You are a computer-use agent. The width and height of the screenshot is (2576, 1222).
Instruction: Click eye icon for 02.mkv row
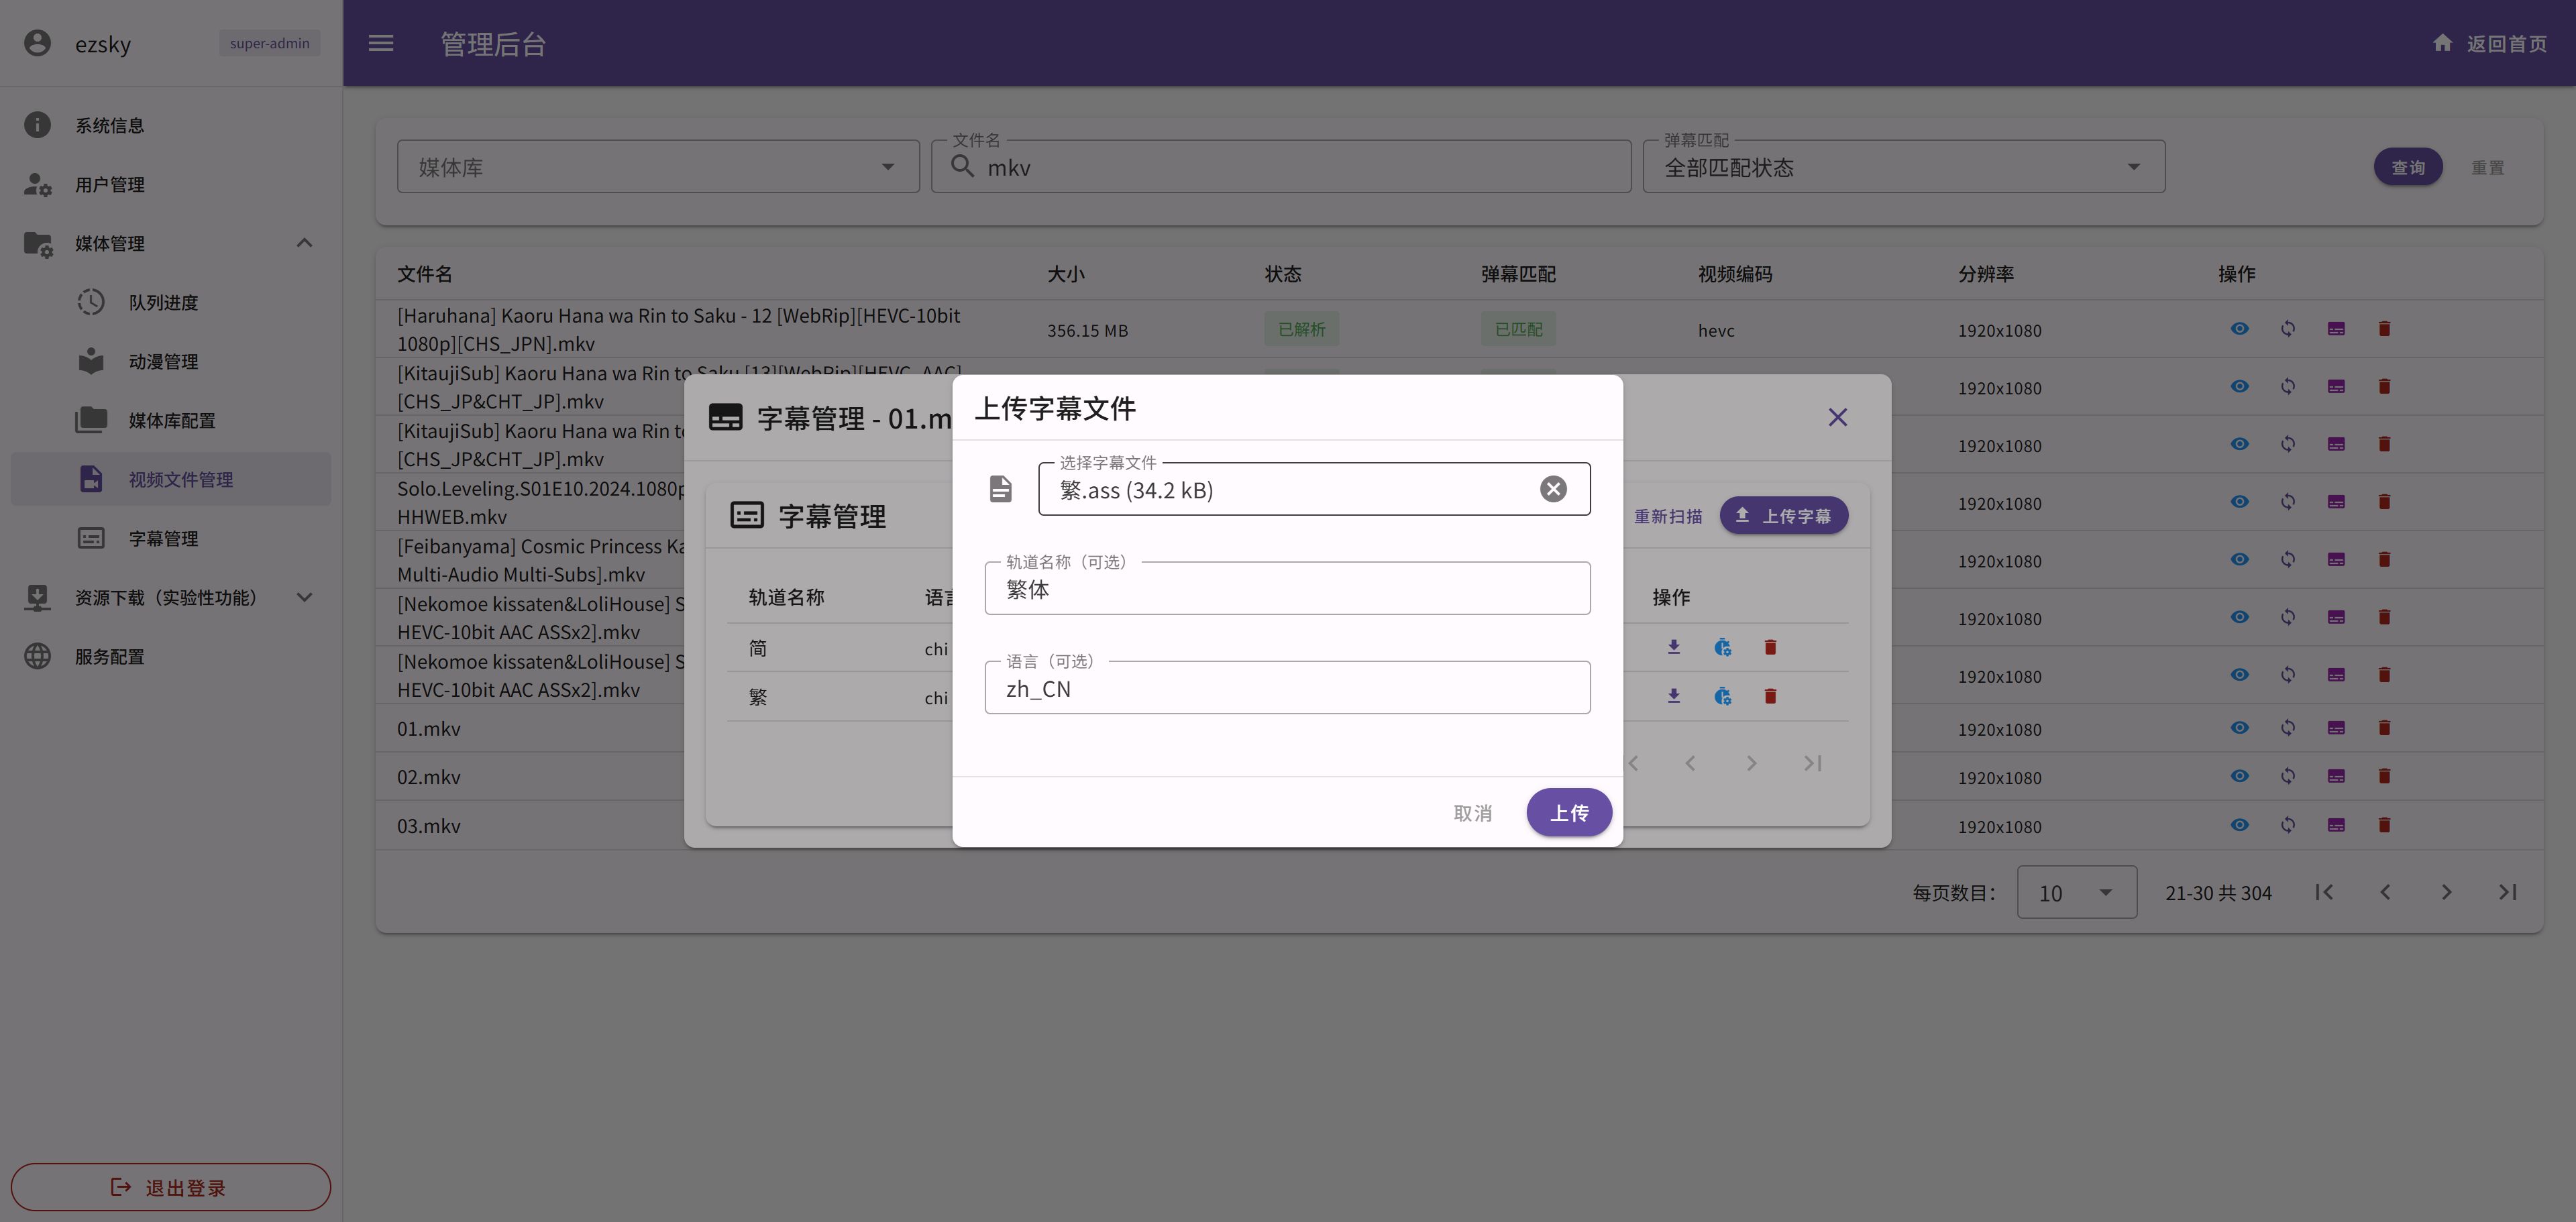coord(2239,776)
